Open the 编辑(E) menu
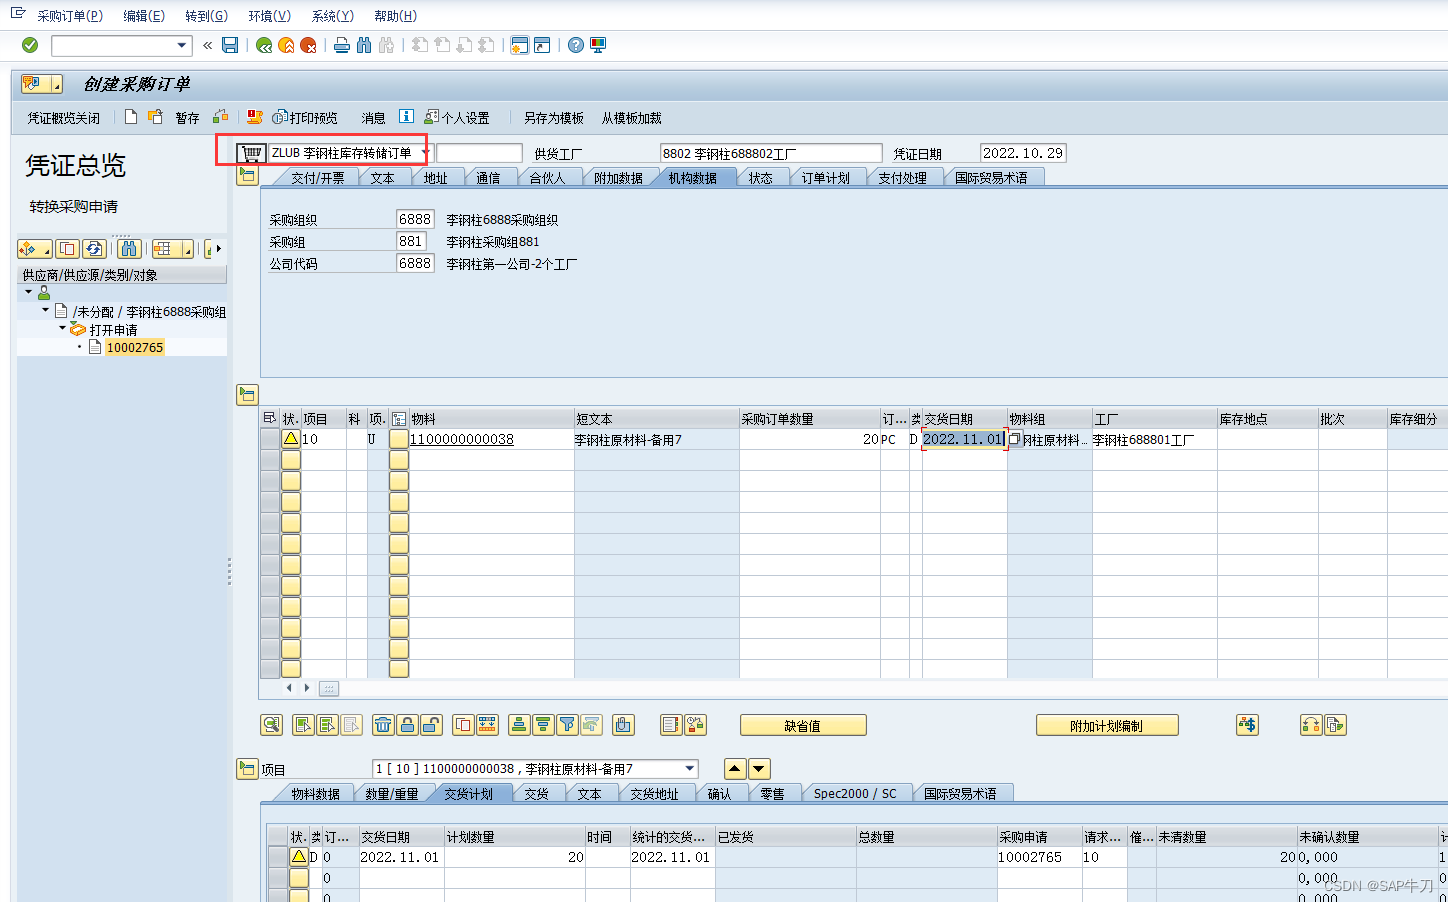The image size is (1448, 902). click(144, 16)
